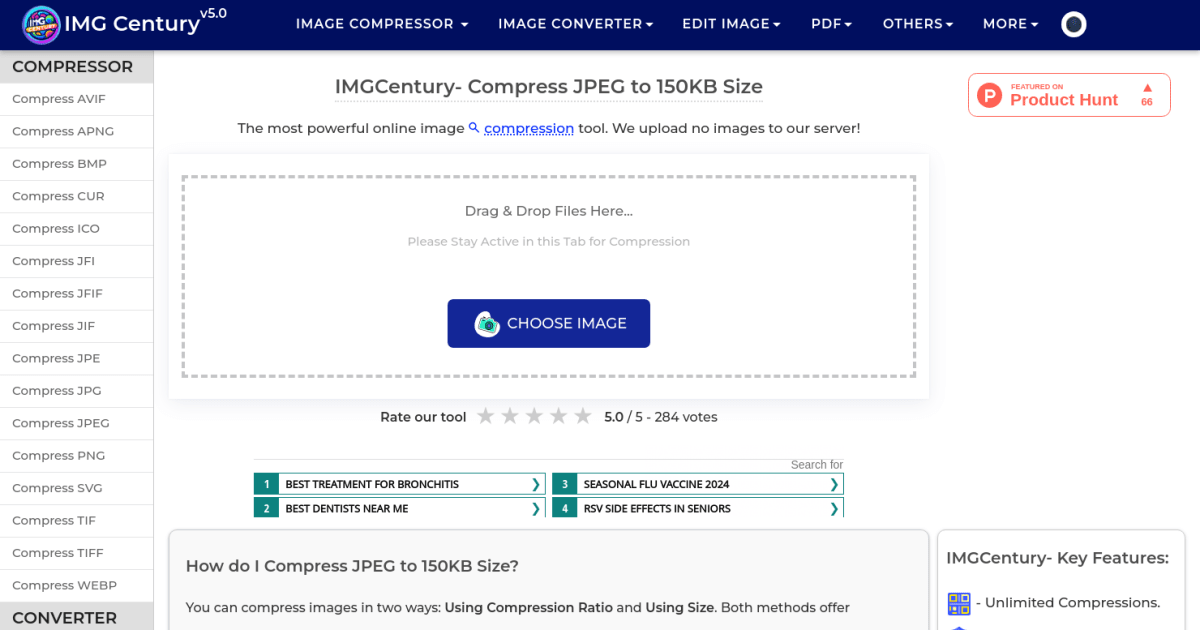Expand the RSV SIDE EFFECTS IN SENIORS chevron
The image size is (1200, 630).
click(833, 507)
